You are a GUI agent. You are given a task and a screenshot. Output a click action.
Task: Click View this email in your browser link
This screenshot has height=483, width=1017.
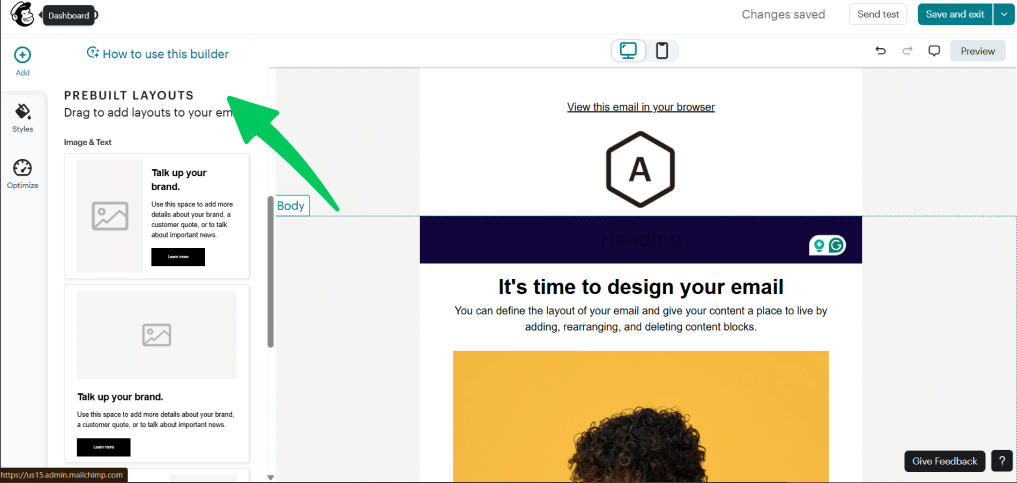641,107
